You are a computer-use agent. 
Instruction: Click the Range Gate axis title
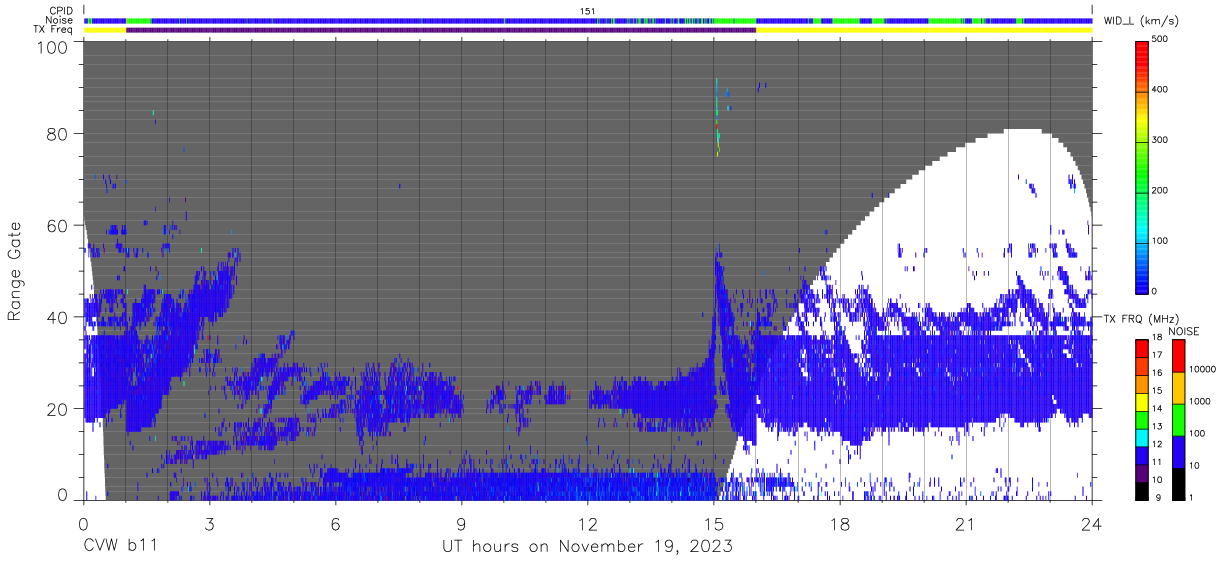click(16, 270)
